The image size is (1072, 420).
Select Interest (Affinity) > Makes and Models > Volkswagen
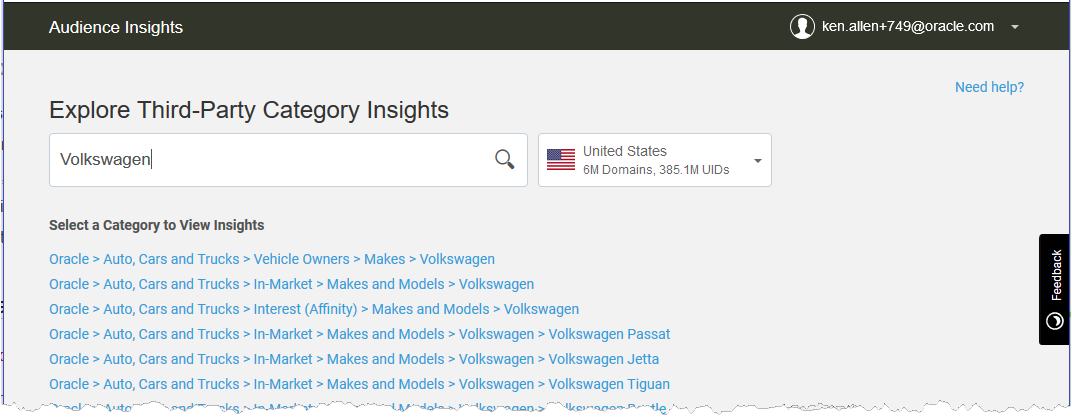click(314, 309)
